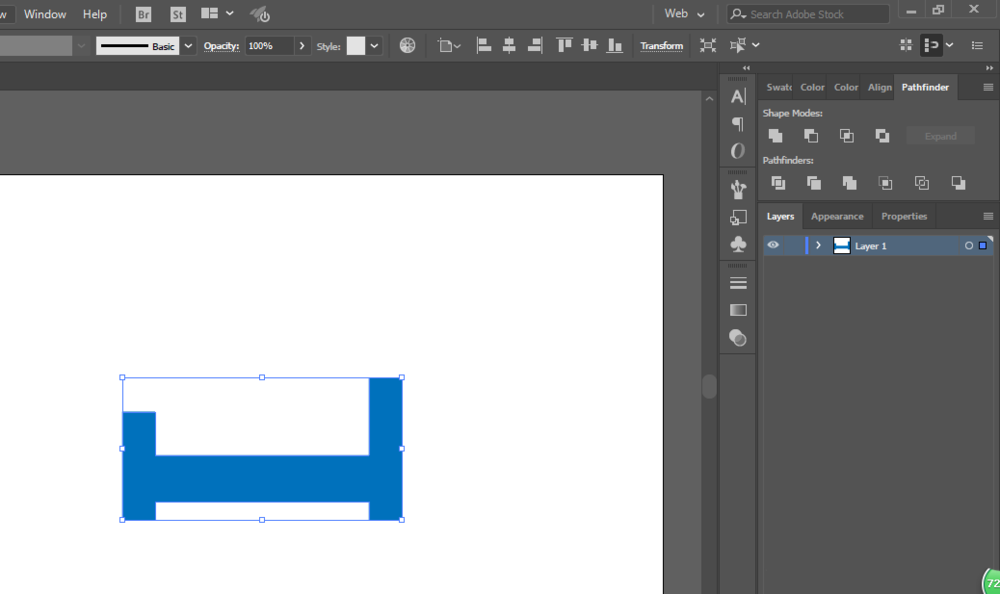
Task: Open the Gradient panel icon
Action: click(738, 310)
